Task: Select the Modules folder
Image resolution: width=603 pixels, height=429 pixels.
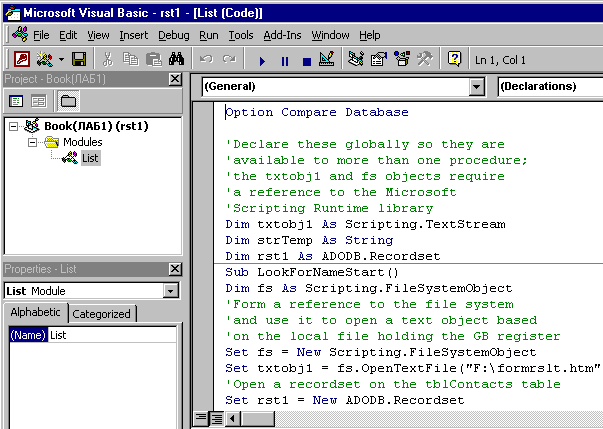Action: [83, 142]
